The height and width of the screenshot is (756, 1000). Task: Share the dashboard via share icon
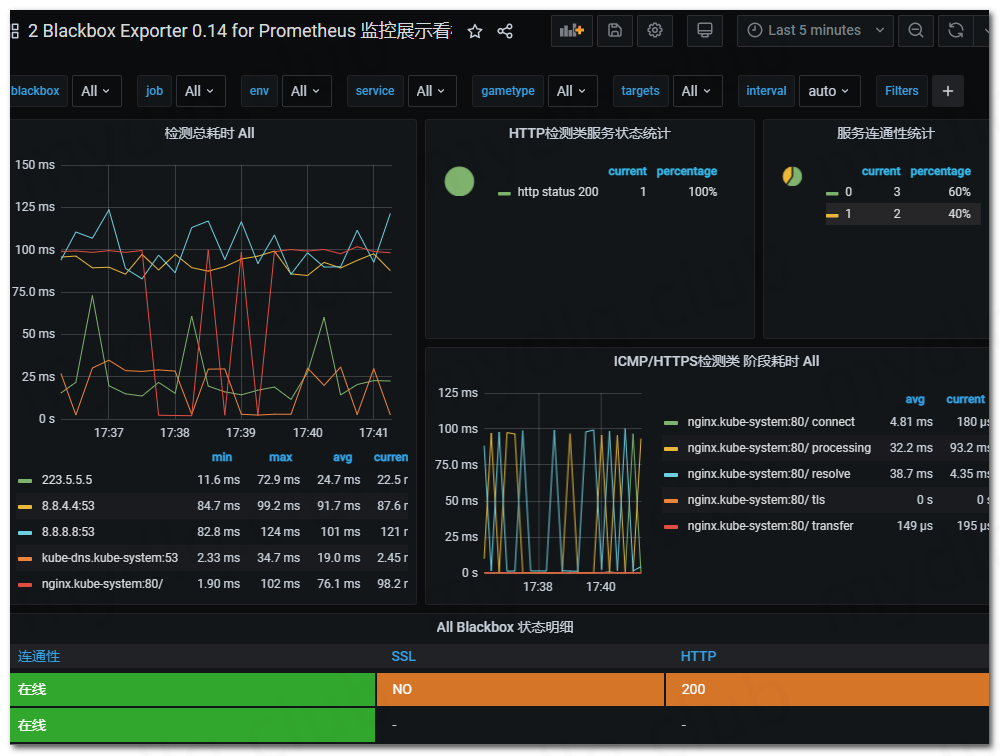(x=504, y=31)
